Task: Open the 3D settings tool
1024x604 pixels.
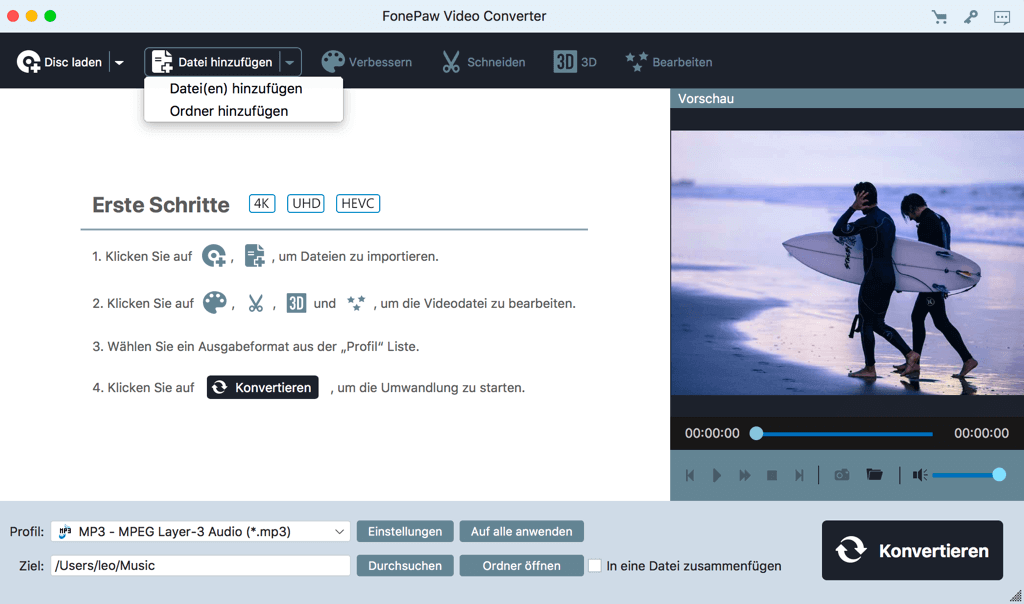Action: pos(575,62)
